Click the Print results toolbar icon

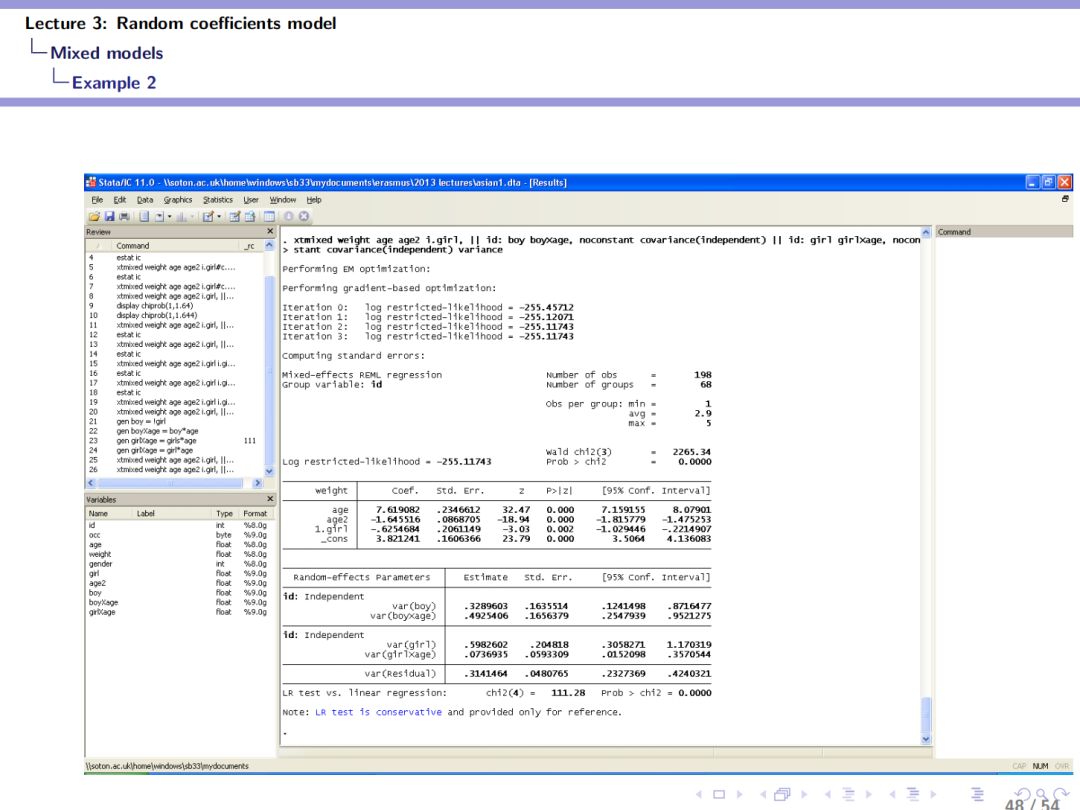click(124, 216)
